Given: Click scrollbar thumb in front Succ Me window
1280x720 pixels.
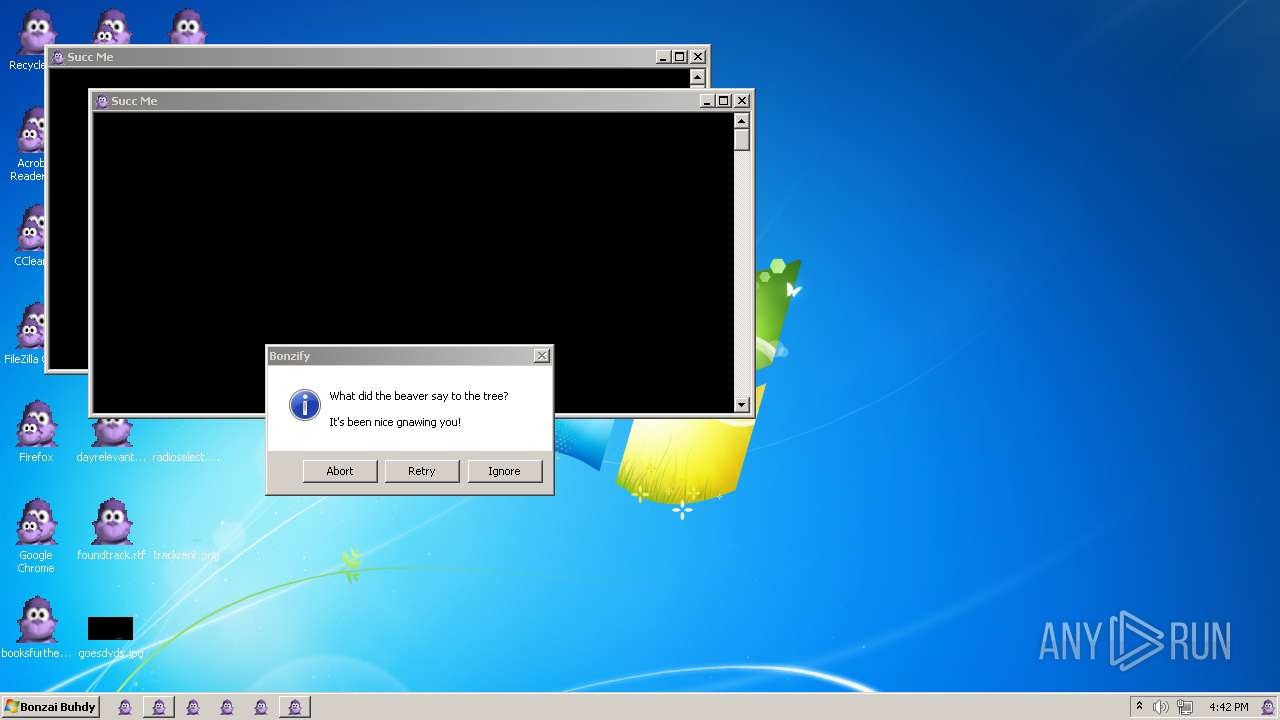Looking at the screenshot, I should point(741,139).
